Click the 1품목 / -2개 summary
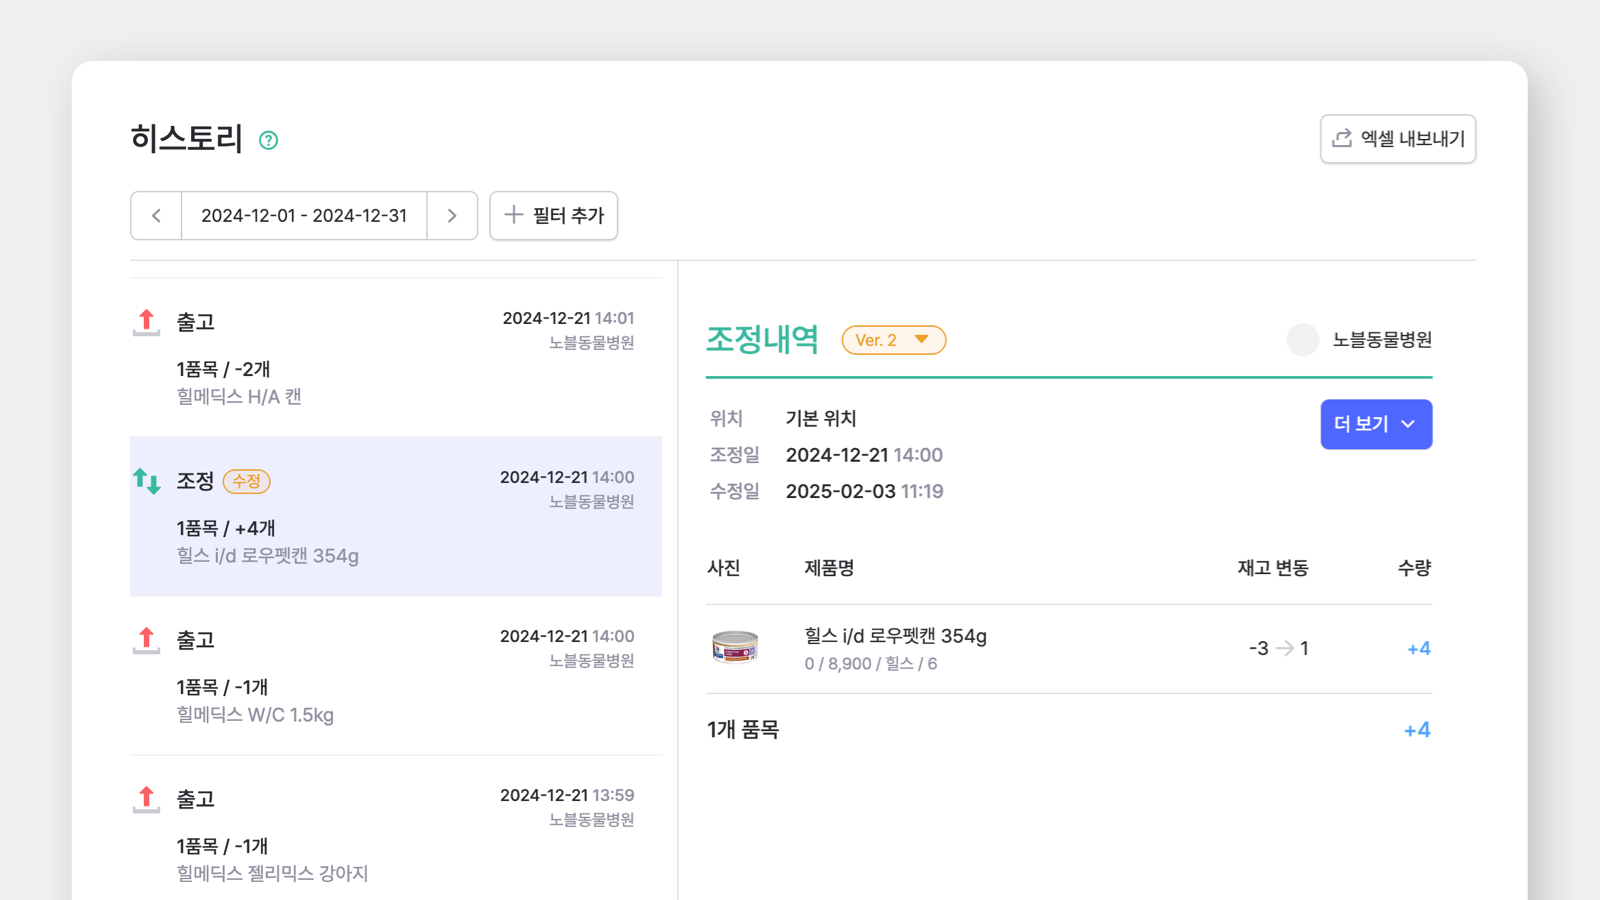The width and height of the screenshot is (1600, 900). coord(224,369)
